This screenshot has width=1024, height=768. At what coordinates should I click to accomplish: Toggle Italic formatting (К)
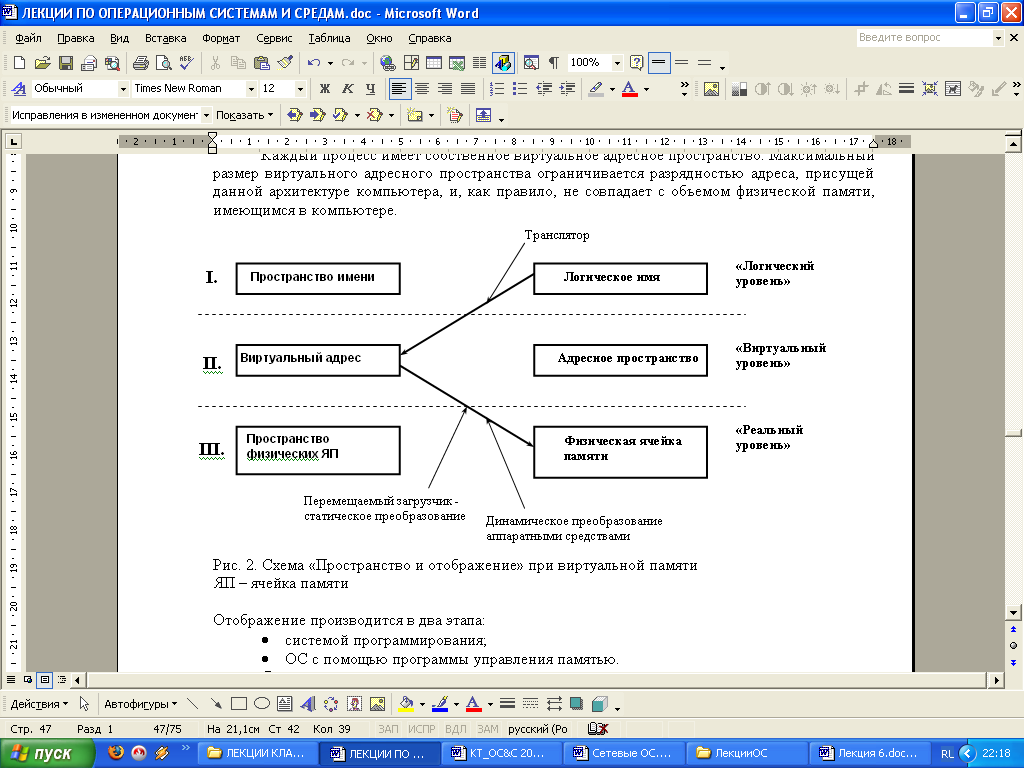point(347,89)
